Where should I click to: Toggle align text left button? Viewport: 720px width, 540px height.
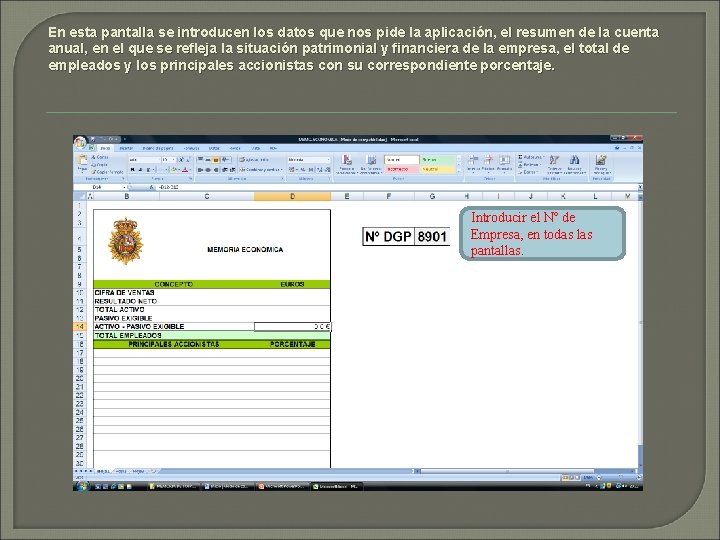(x=200, y=169)
